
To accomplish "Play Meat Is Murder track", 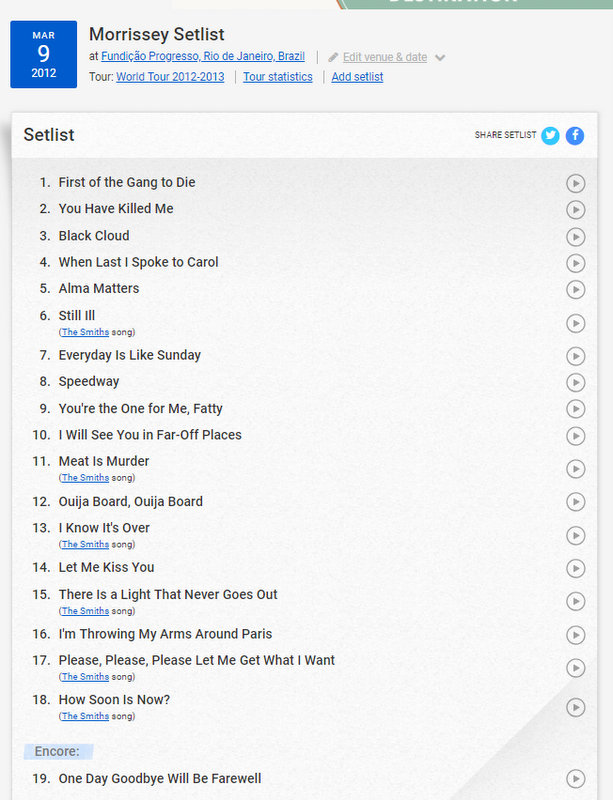I will (x=576, y=469).
